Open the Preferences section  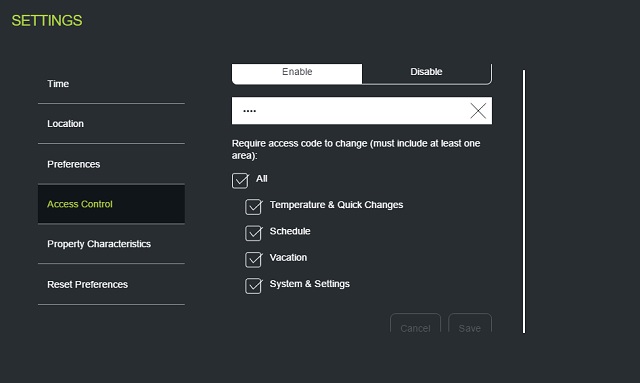111,164
